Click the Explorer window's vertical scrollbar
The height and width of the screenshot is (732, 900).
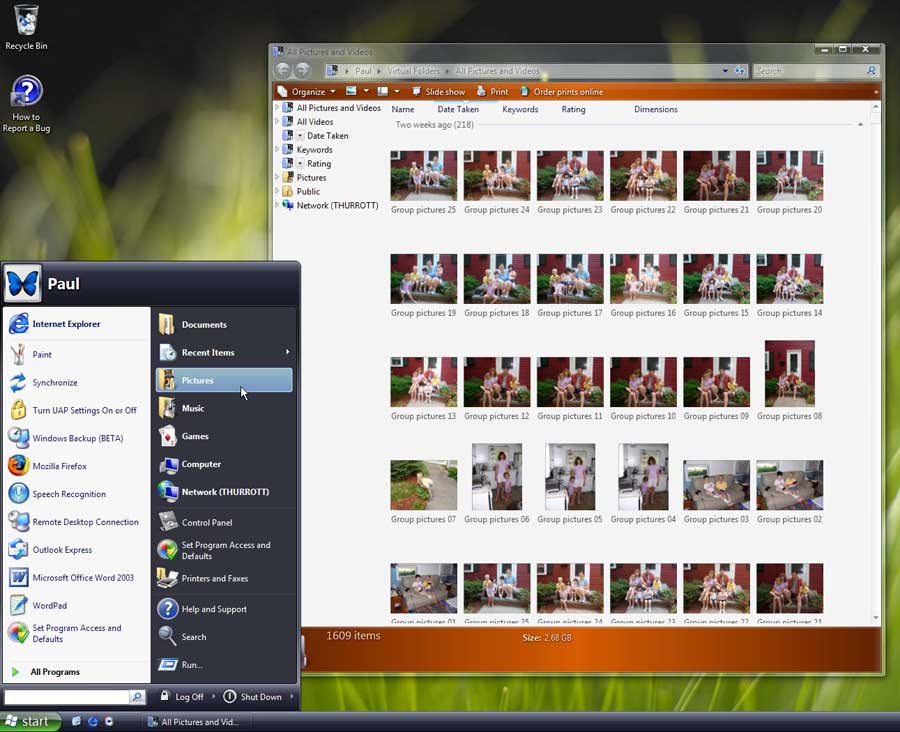point(876,350)
